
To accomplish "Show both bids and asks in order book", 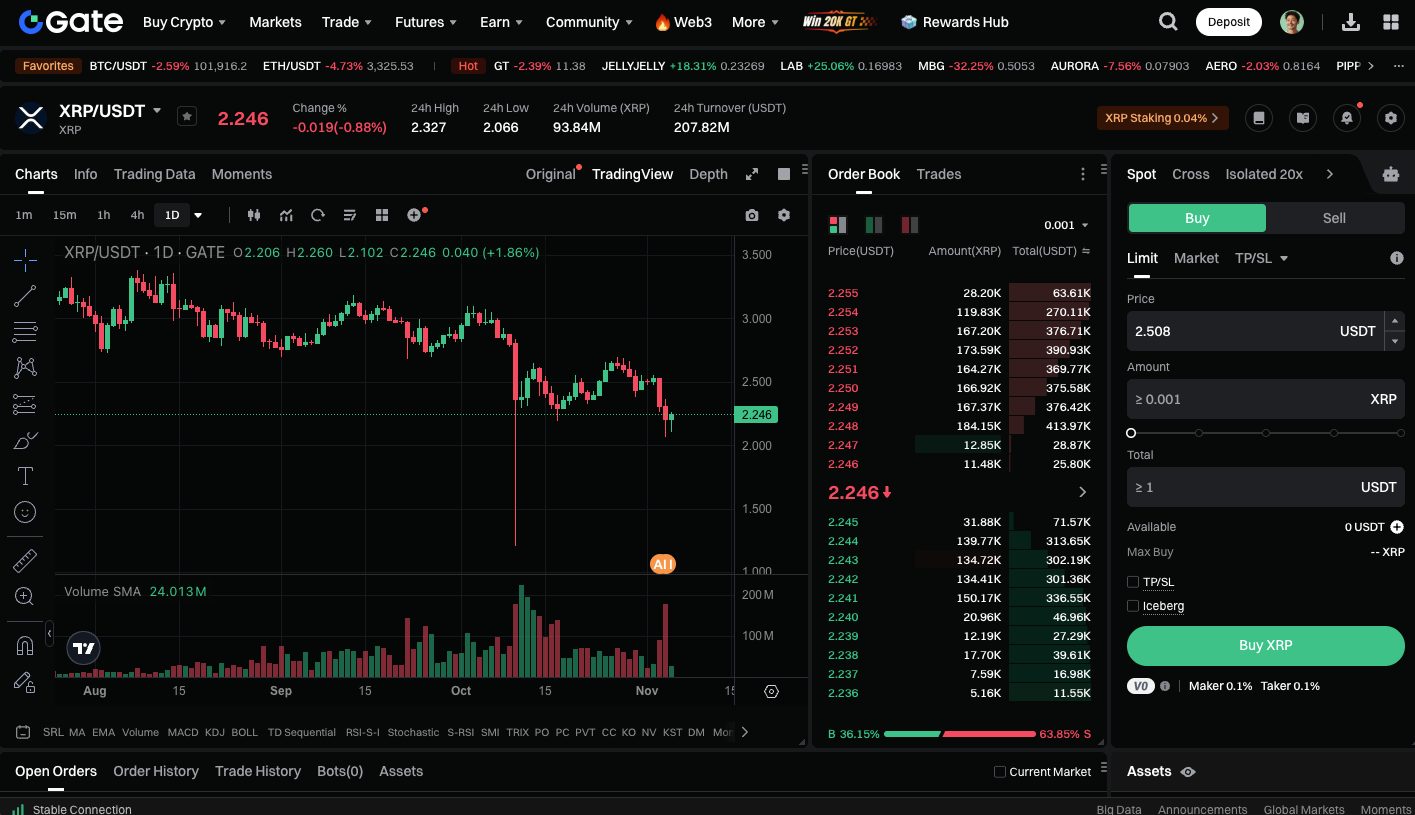I will (838, 225).
